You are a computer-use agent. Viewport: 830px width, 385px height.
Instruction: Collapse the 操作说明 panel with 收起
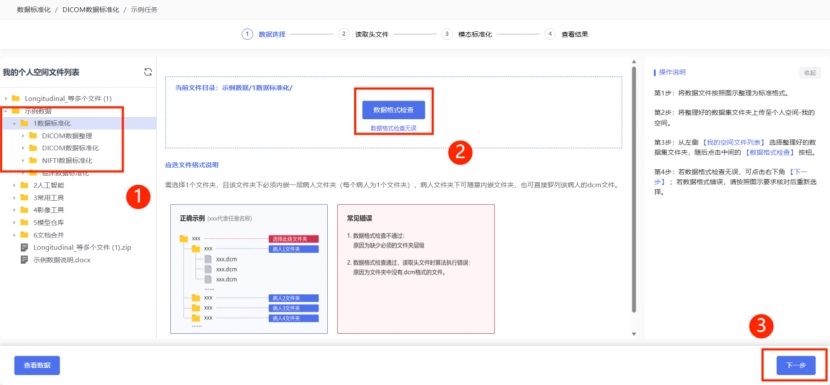[810, 73]
